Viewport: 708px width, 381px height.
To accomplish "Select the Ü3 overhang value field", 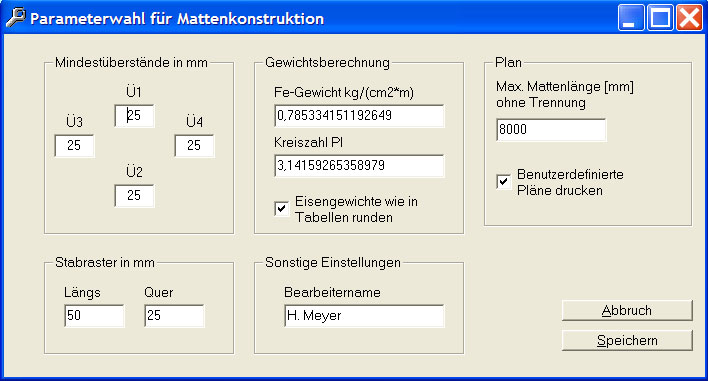I will click(x=75, y=145).
